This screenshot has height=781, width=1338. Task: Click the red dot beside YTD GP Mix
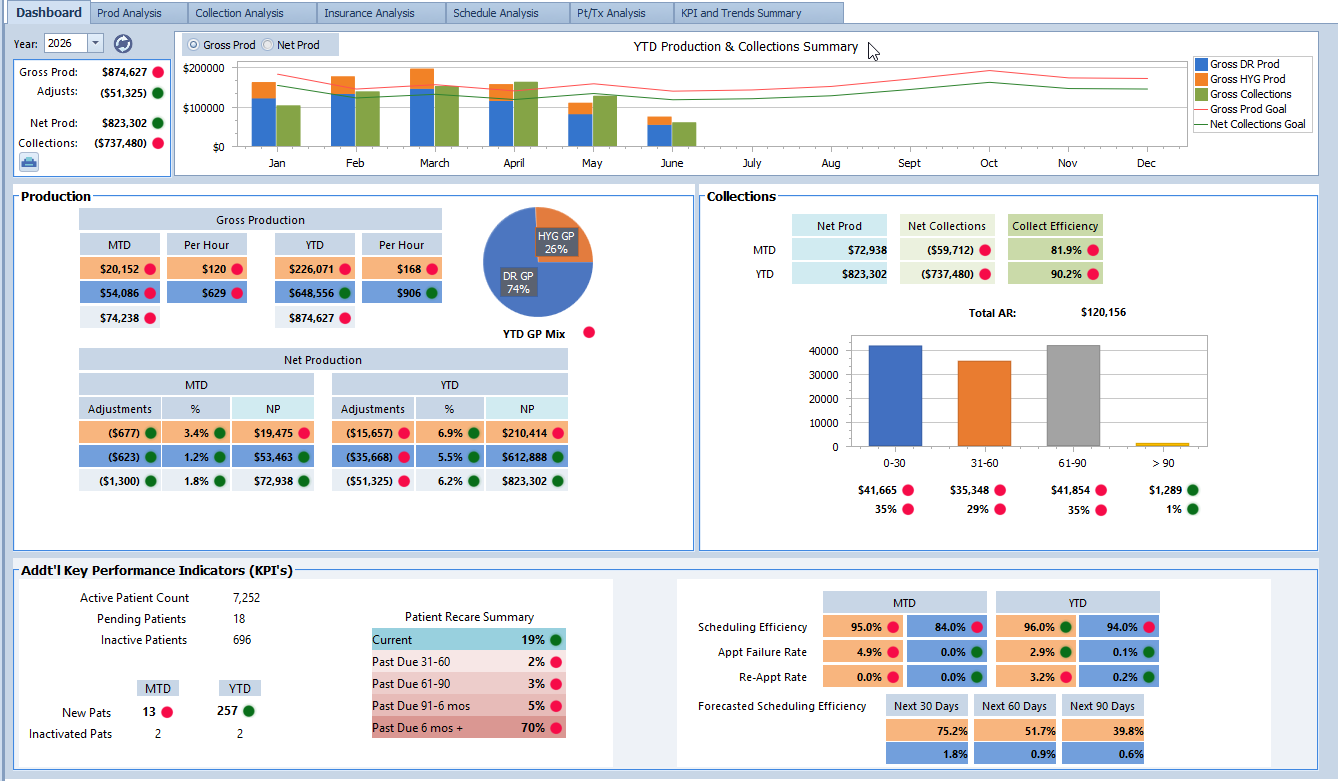pos(589,332)
